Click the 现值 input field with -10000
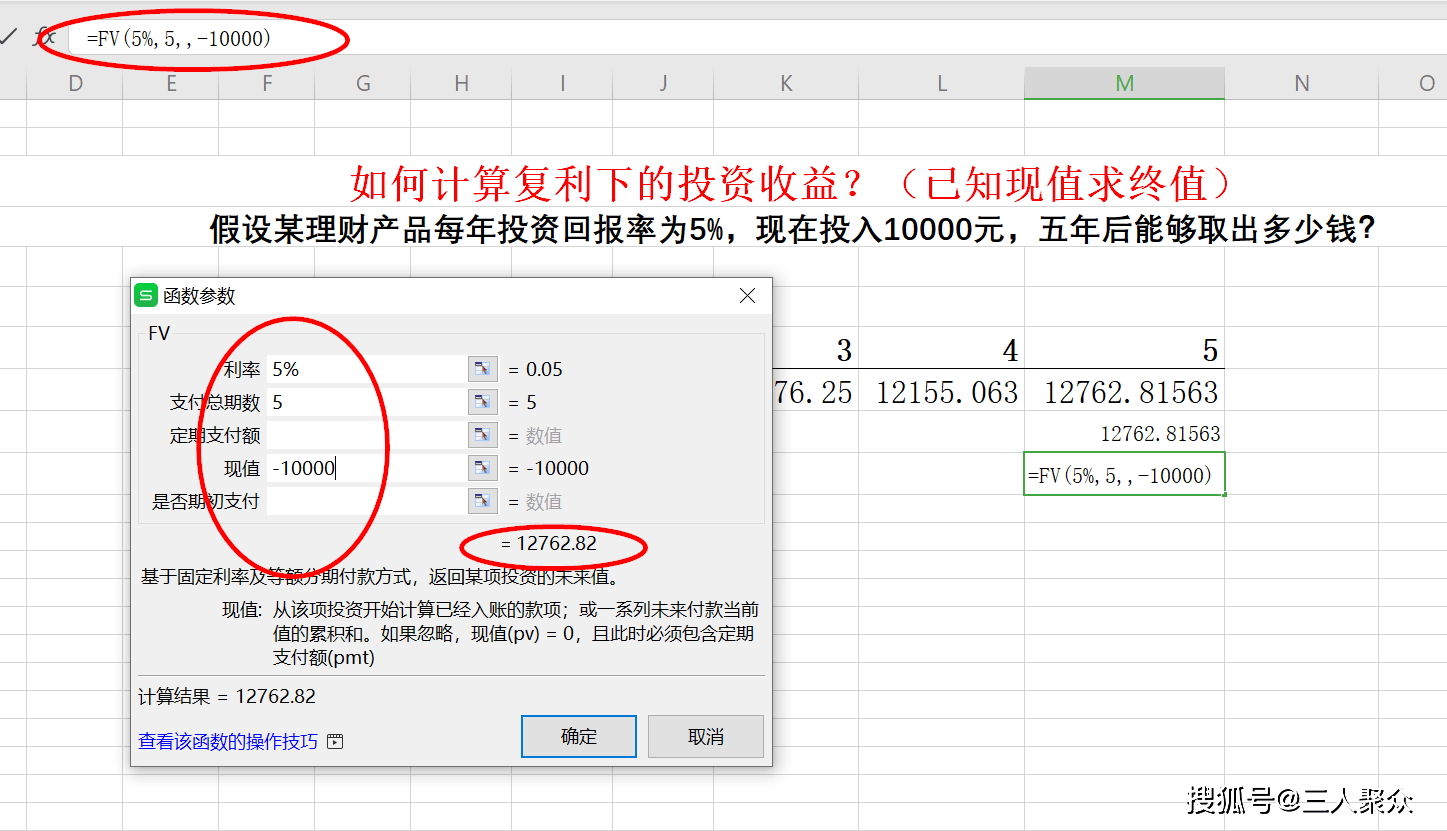 pos(366,468)
